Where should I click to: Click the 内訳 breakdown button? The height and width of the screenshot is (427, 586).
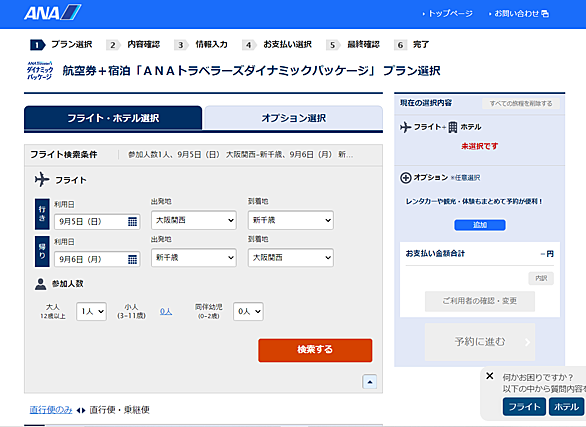(541, 278)
